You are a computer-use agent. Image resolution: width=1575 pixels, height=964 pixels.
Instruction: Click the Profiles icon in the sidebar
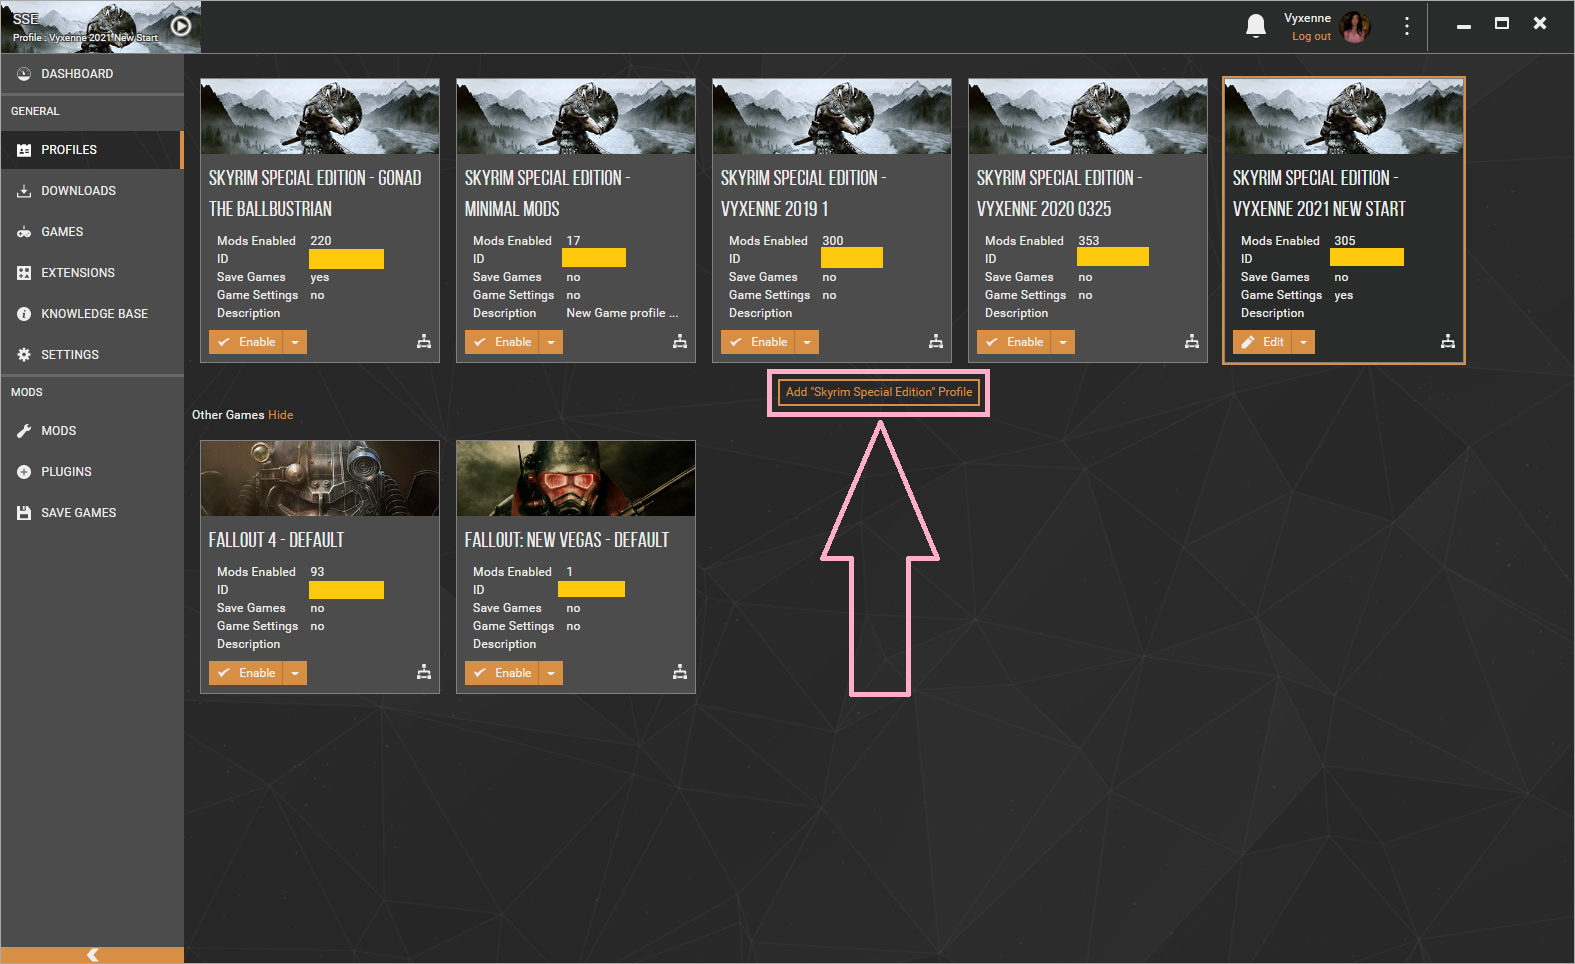point(24,150)
